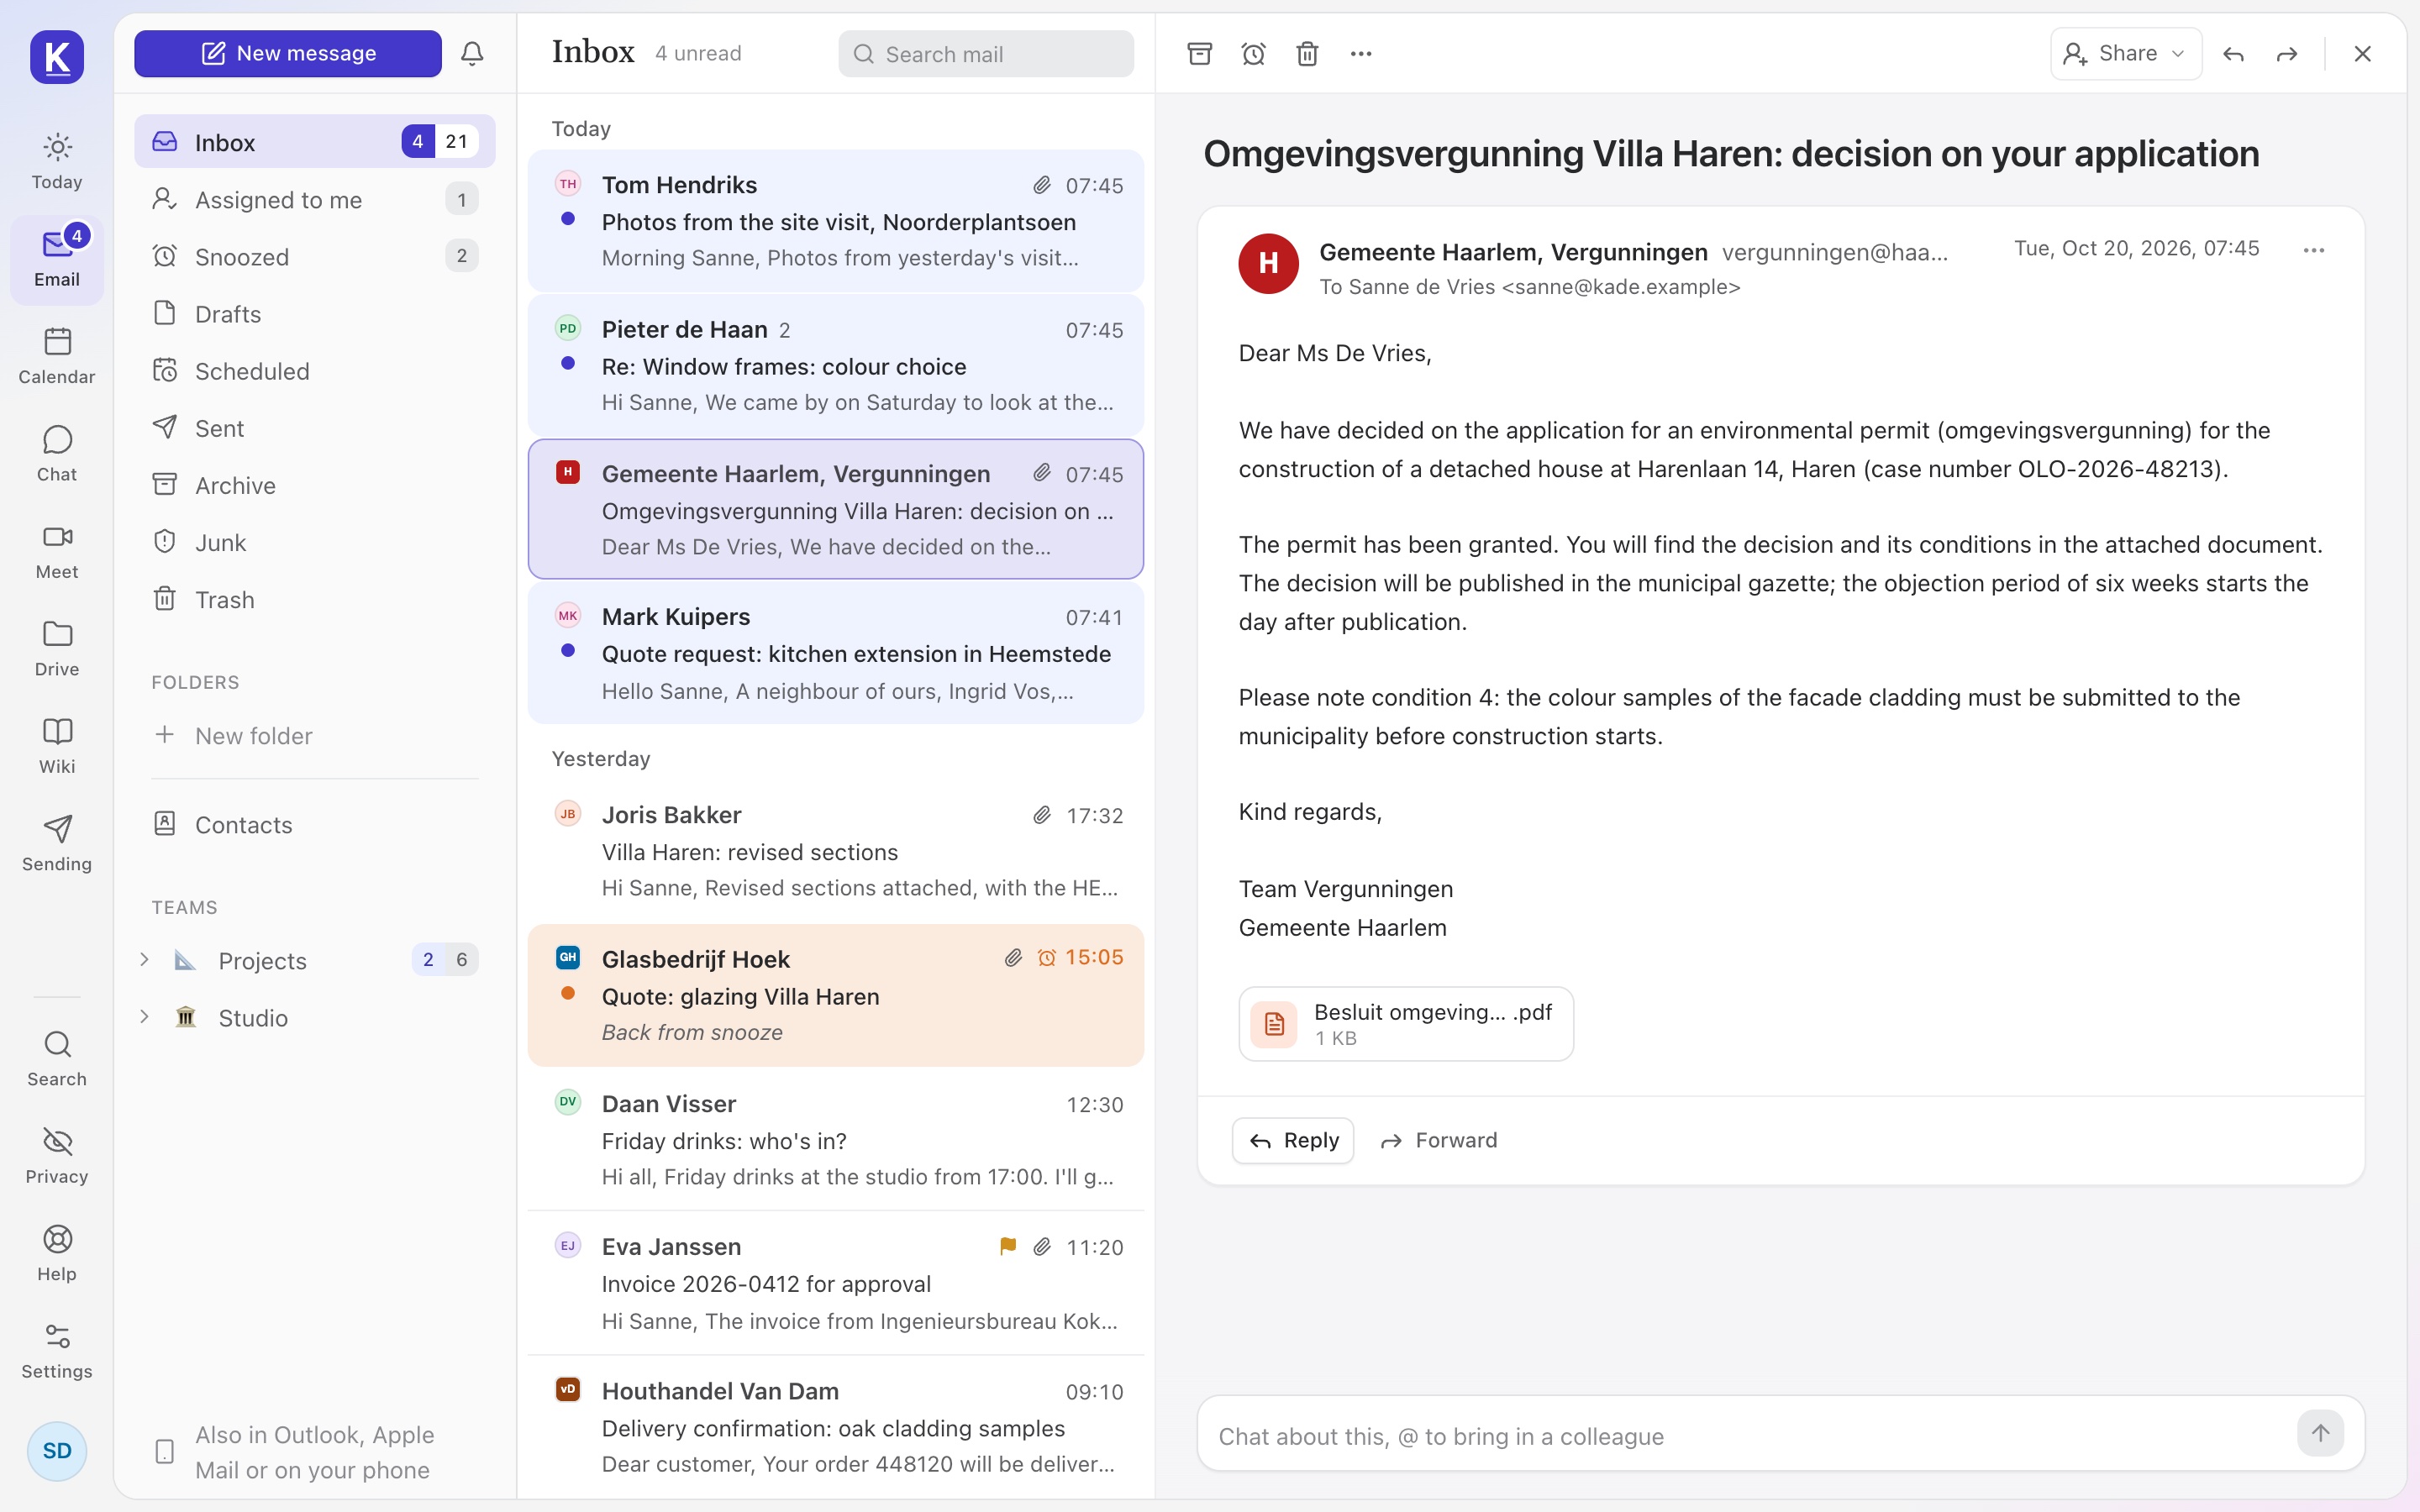Snooze the open email
This screenshot has width=2420, height=1512.
click(1254, 53)
